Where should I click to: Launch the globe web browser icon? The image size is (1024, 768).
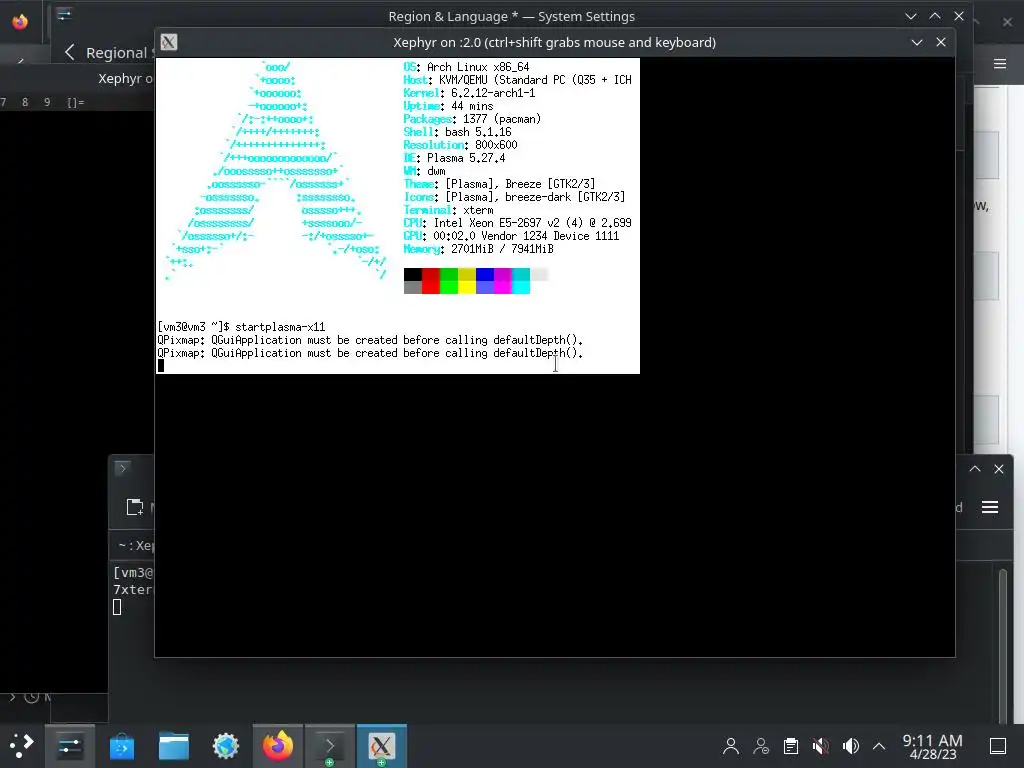tap(226, 745)
